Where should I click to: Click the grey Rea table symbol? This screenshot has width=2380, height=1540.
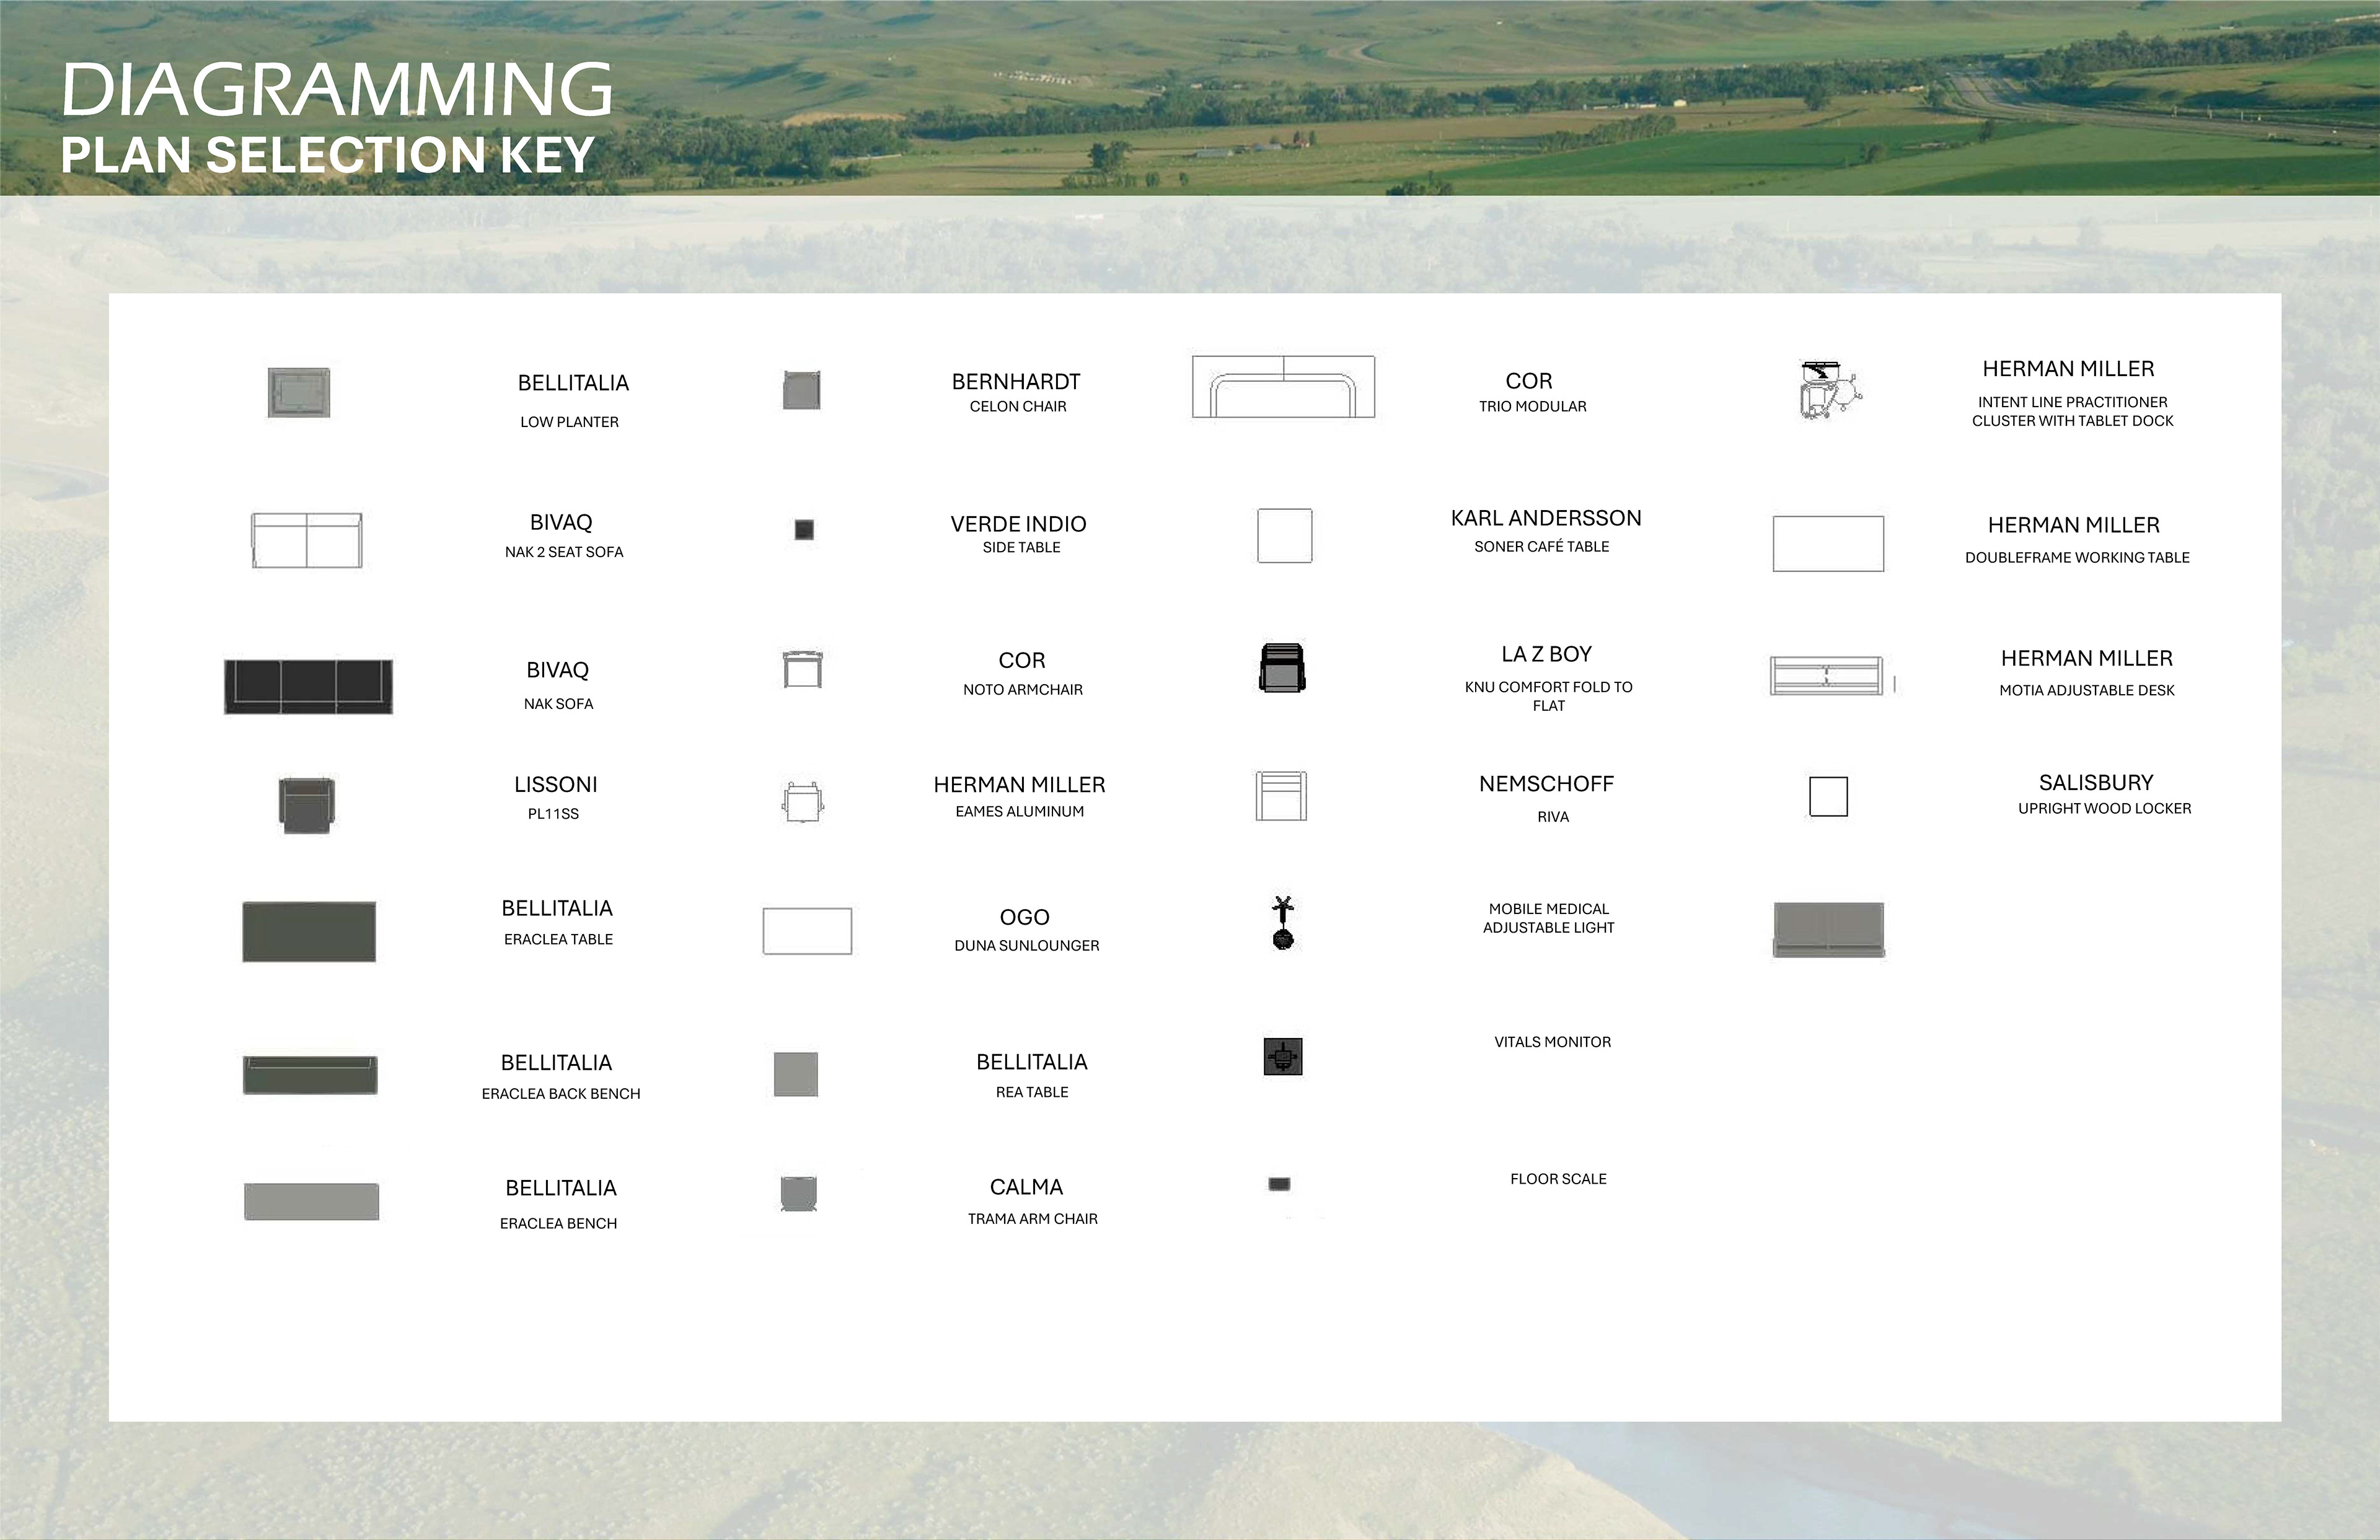click(x=796, y=1074)
